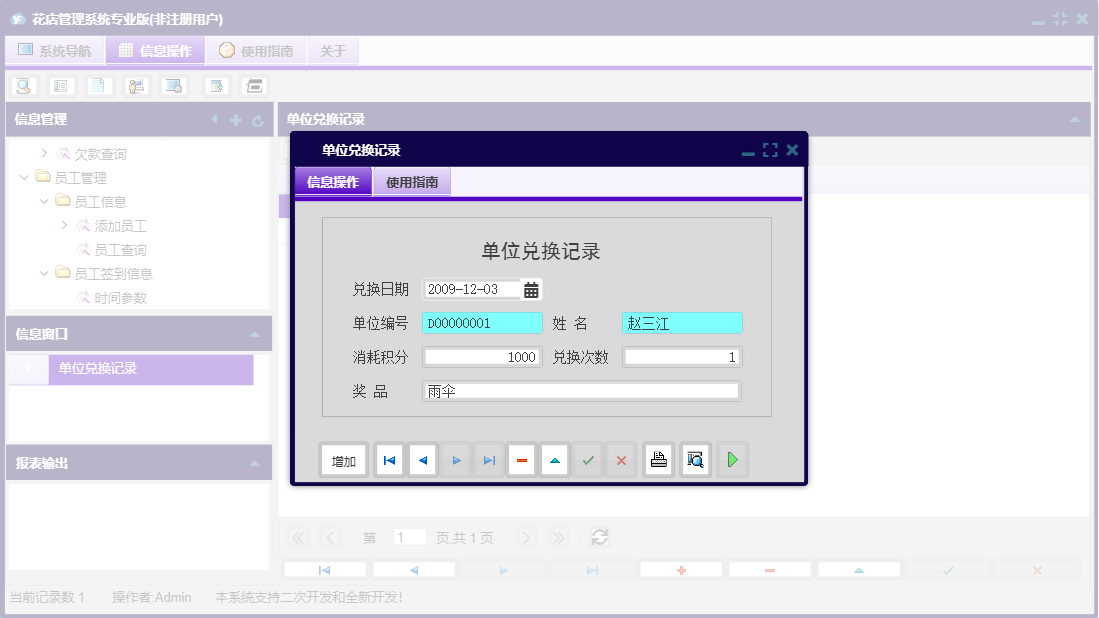This screenshot has height=618, width=1099.
Task: Expand the 欠款查询 tree node
Action: pyautogui.click(x=44, y=153)
